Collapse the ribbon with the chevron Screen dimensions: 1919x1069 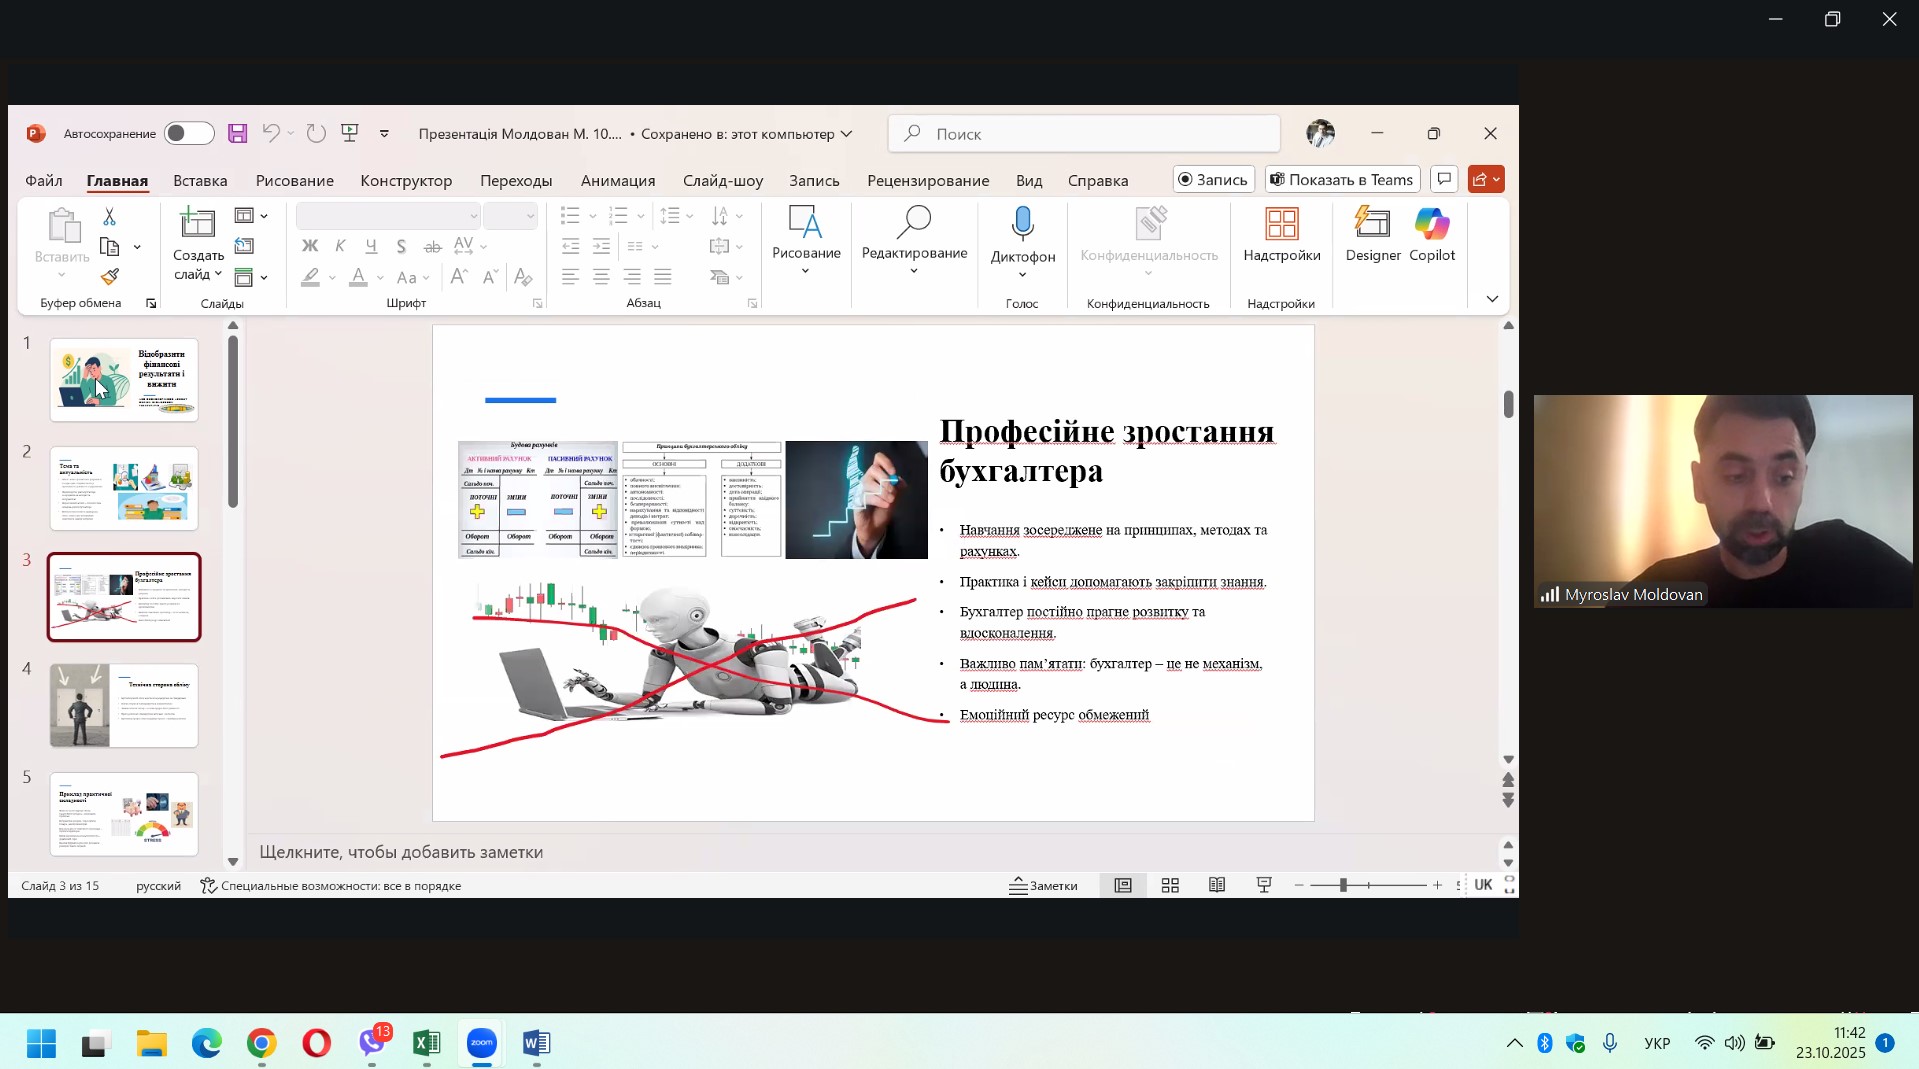point(1492,299)
